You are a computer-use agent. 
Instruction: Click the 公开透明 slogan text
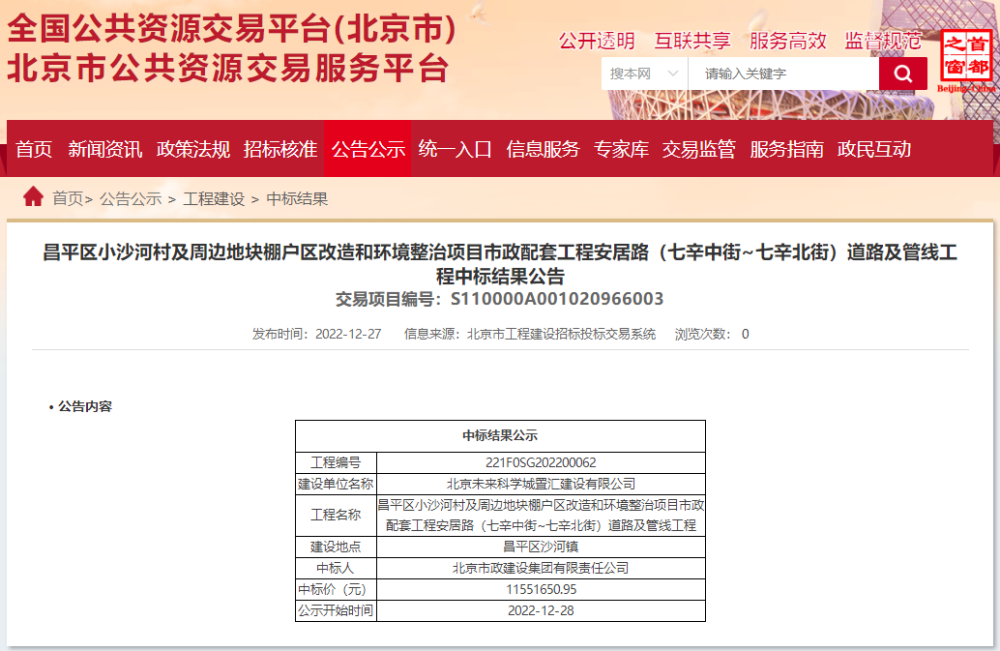[x=597, y=41]
